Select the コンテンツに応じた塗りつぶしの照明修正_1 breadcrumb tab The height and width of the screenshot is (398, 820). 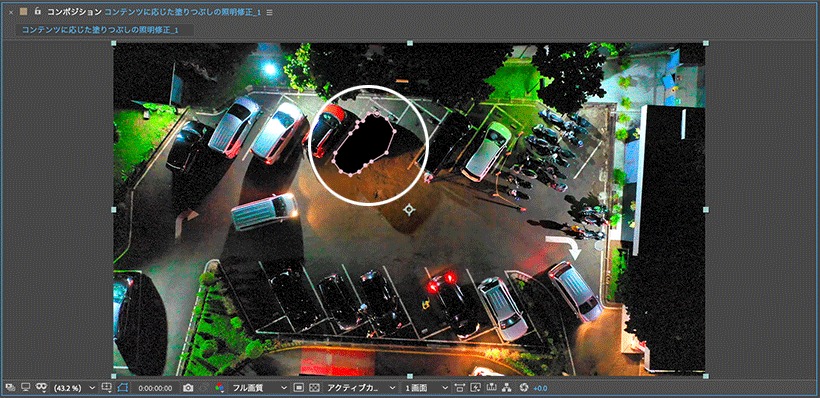100,30
